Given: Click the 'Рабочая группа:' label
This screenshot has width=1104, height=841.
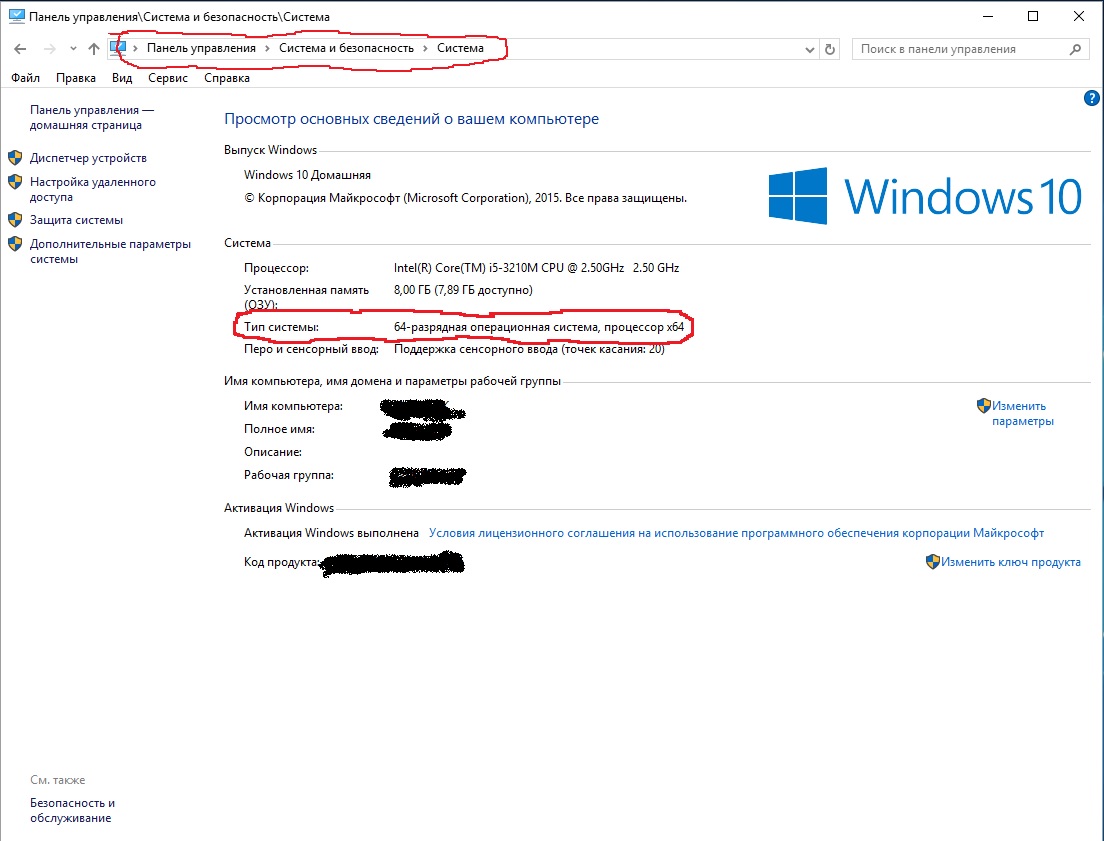Looking at the screenshot, I should [x=289, y=475].
